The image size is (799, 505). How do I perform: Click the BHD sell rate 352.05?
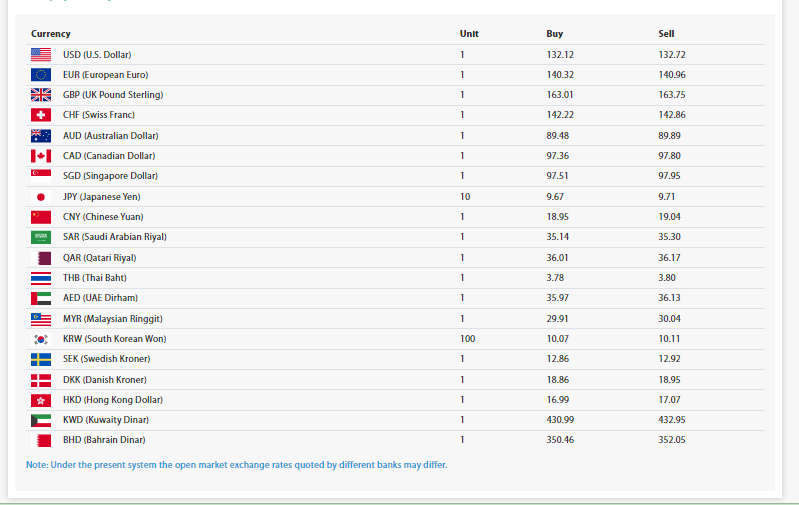click(x=672, y=440)
